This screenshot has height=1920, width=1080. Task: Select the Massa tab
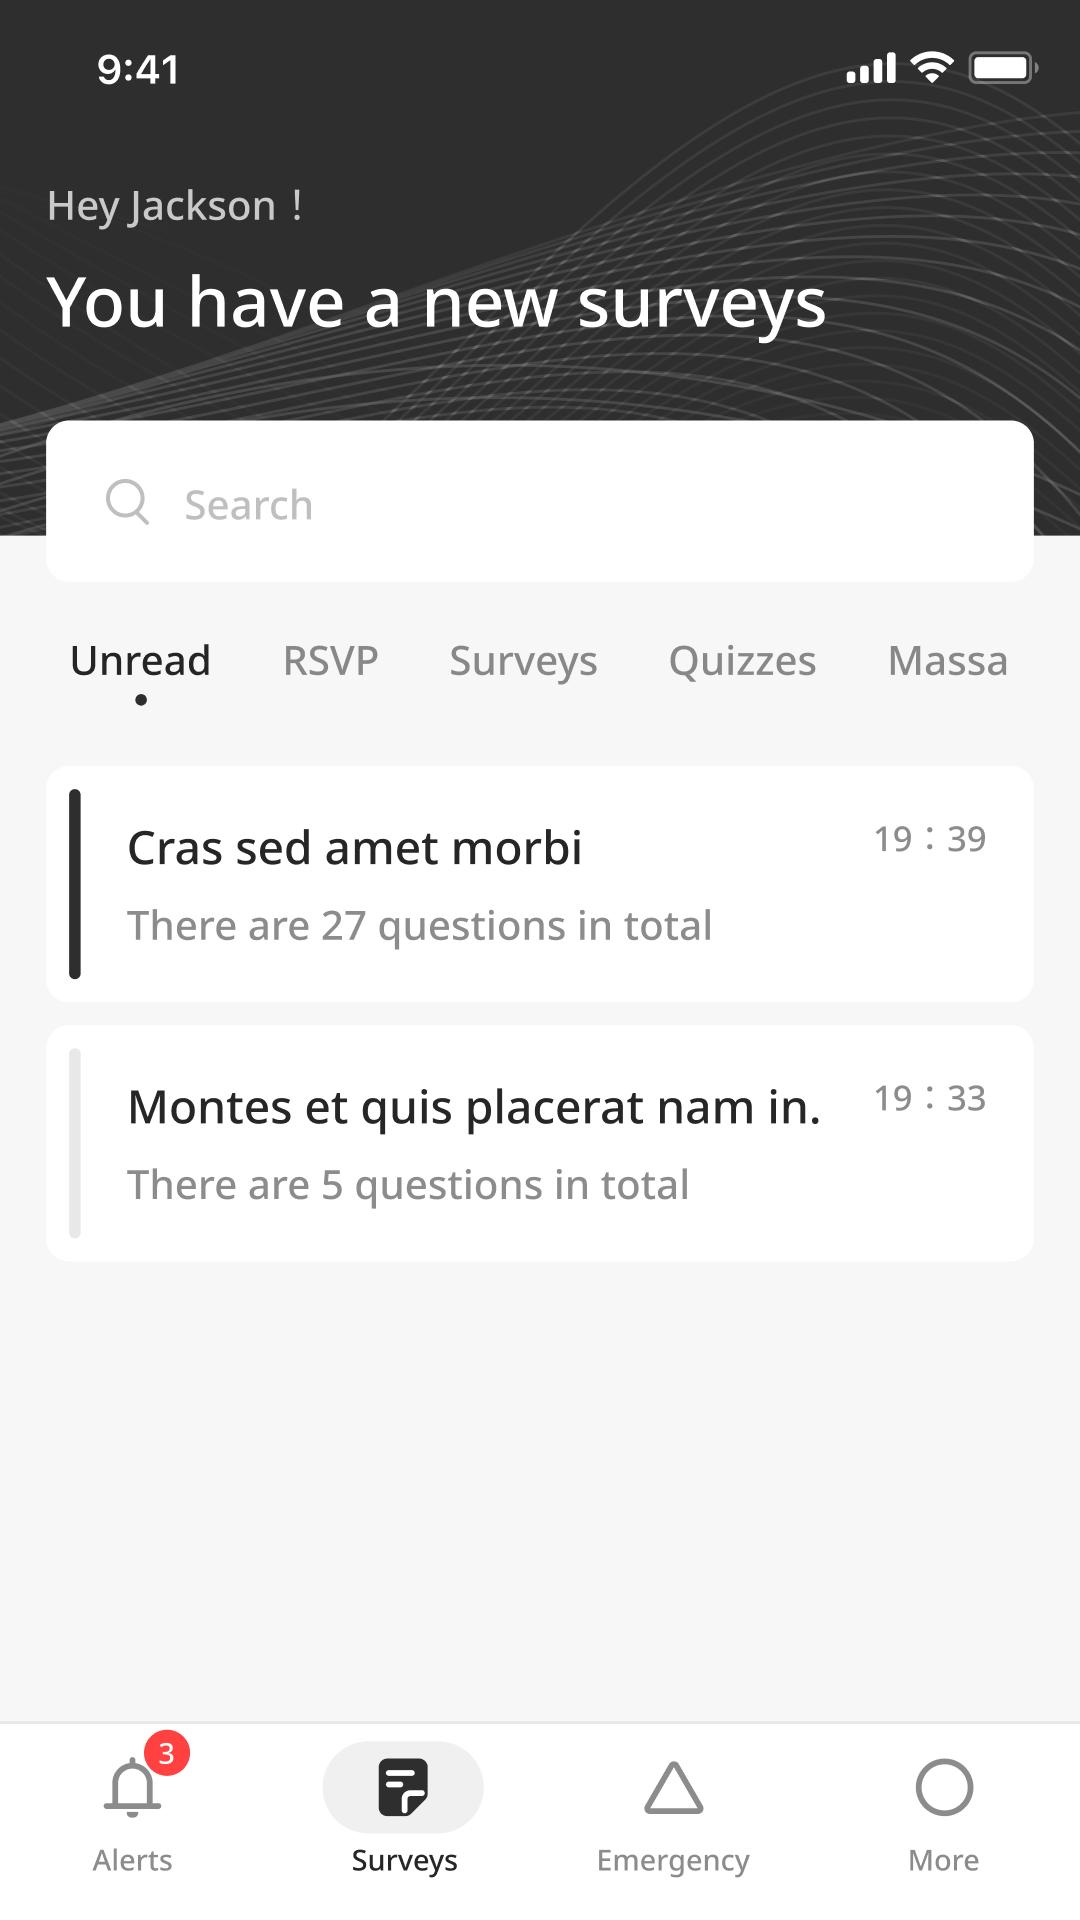tap(948, 661)
